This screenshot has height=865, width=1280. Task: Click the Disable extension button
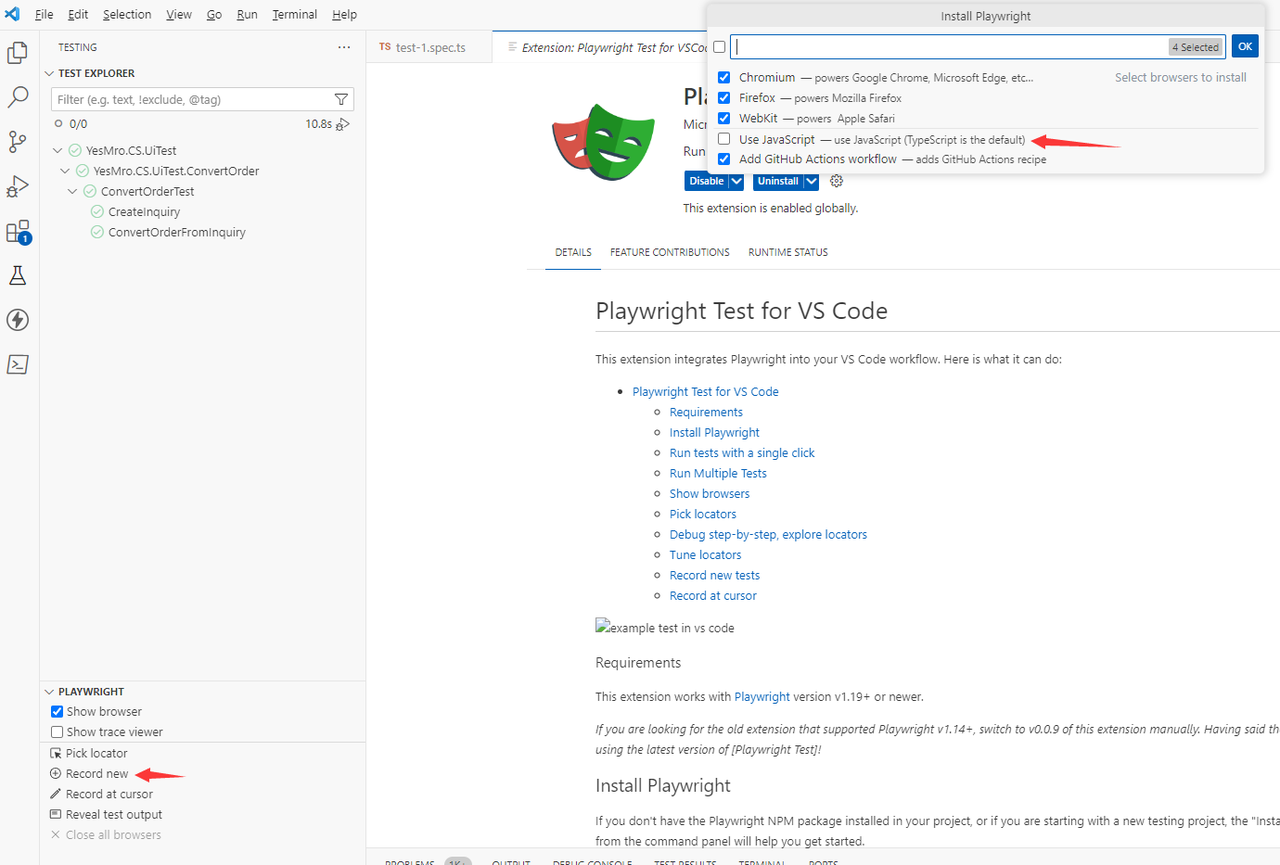(x=706, y=181)
